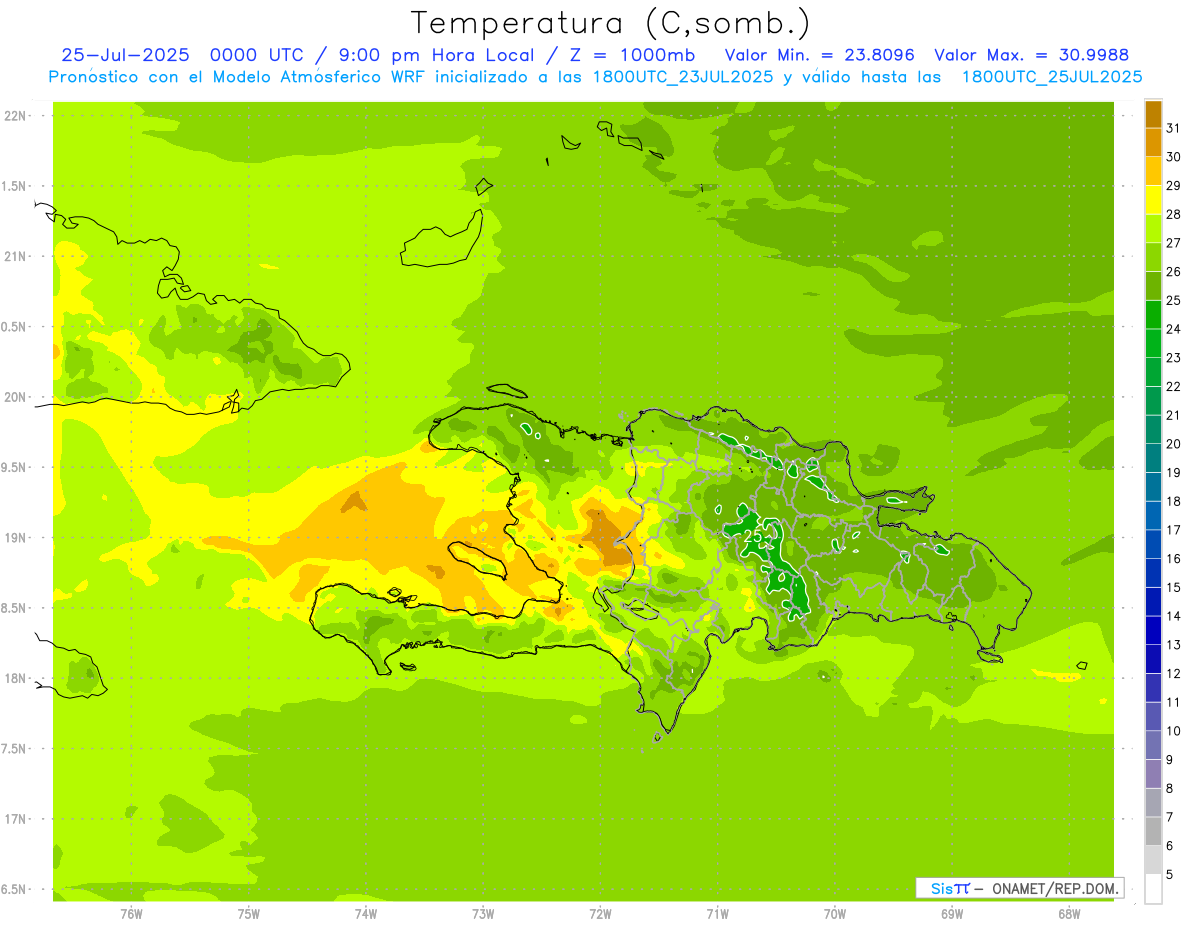Image resolution: width=1200 pixels, height=927 pixels.
Task: Click the legend value "18"
Action: pos(1174,501)
